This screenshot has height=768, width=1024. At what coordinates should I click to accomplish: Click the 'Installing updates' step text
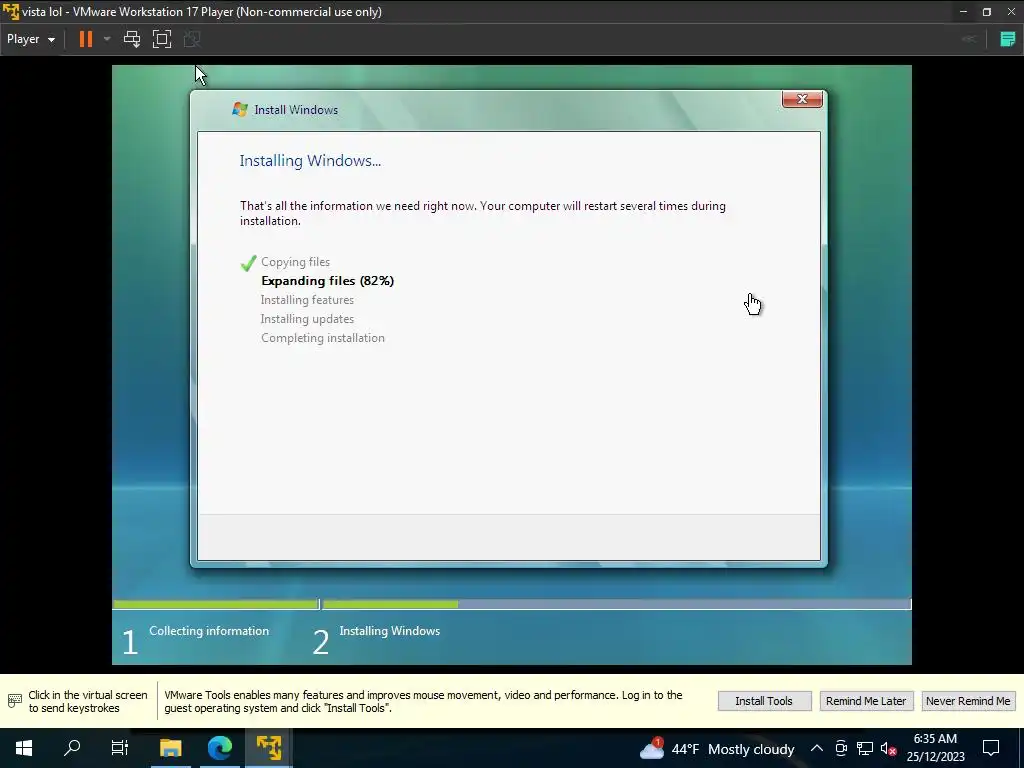[307, 319]
